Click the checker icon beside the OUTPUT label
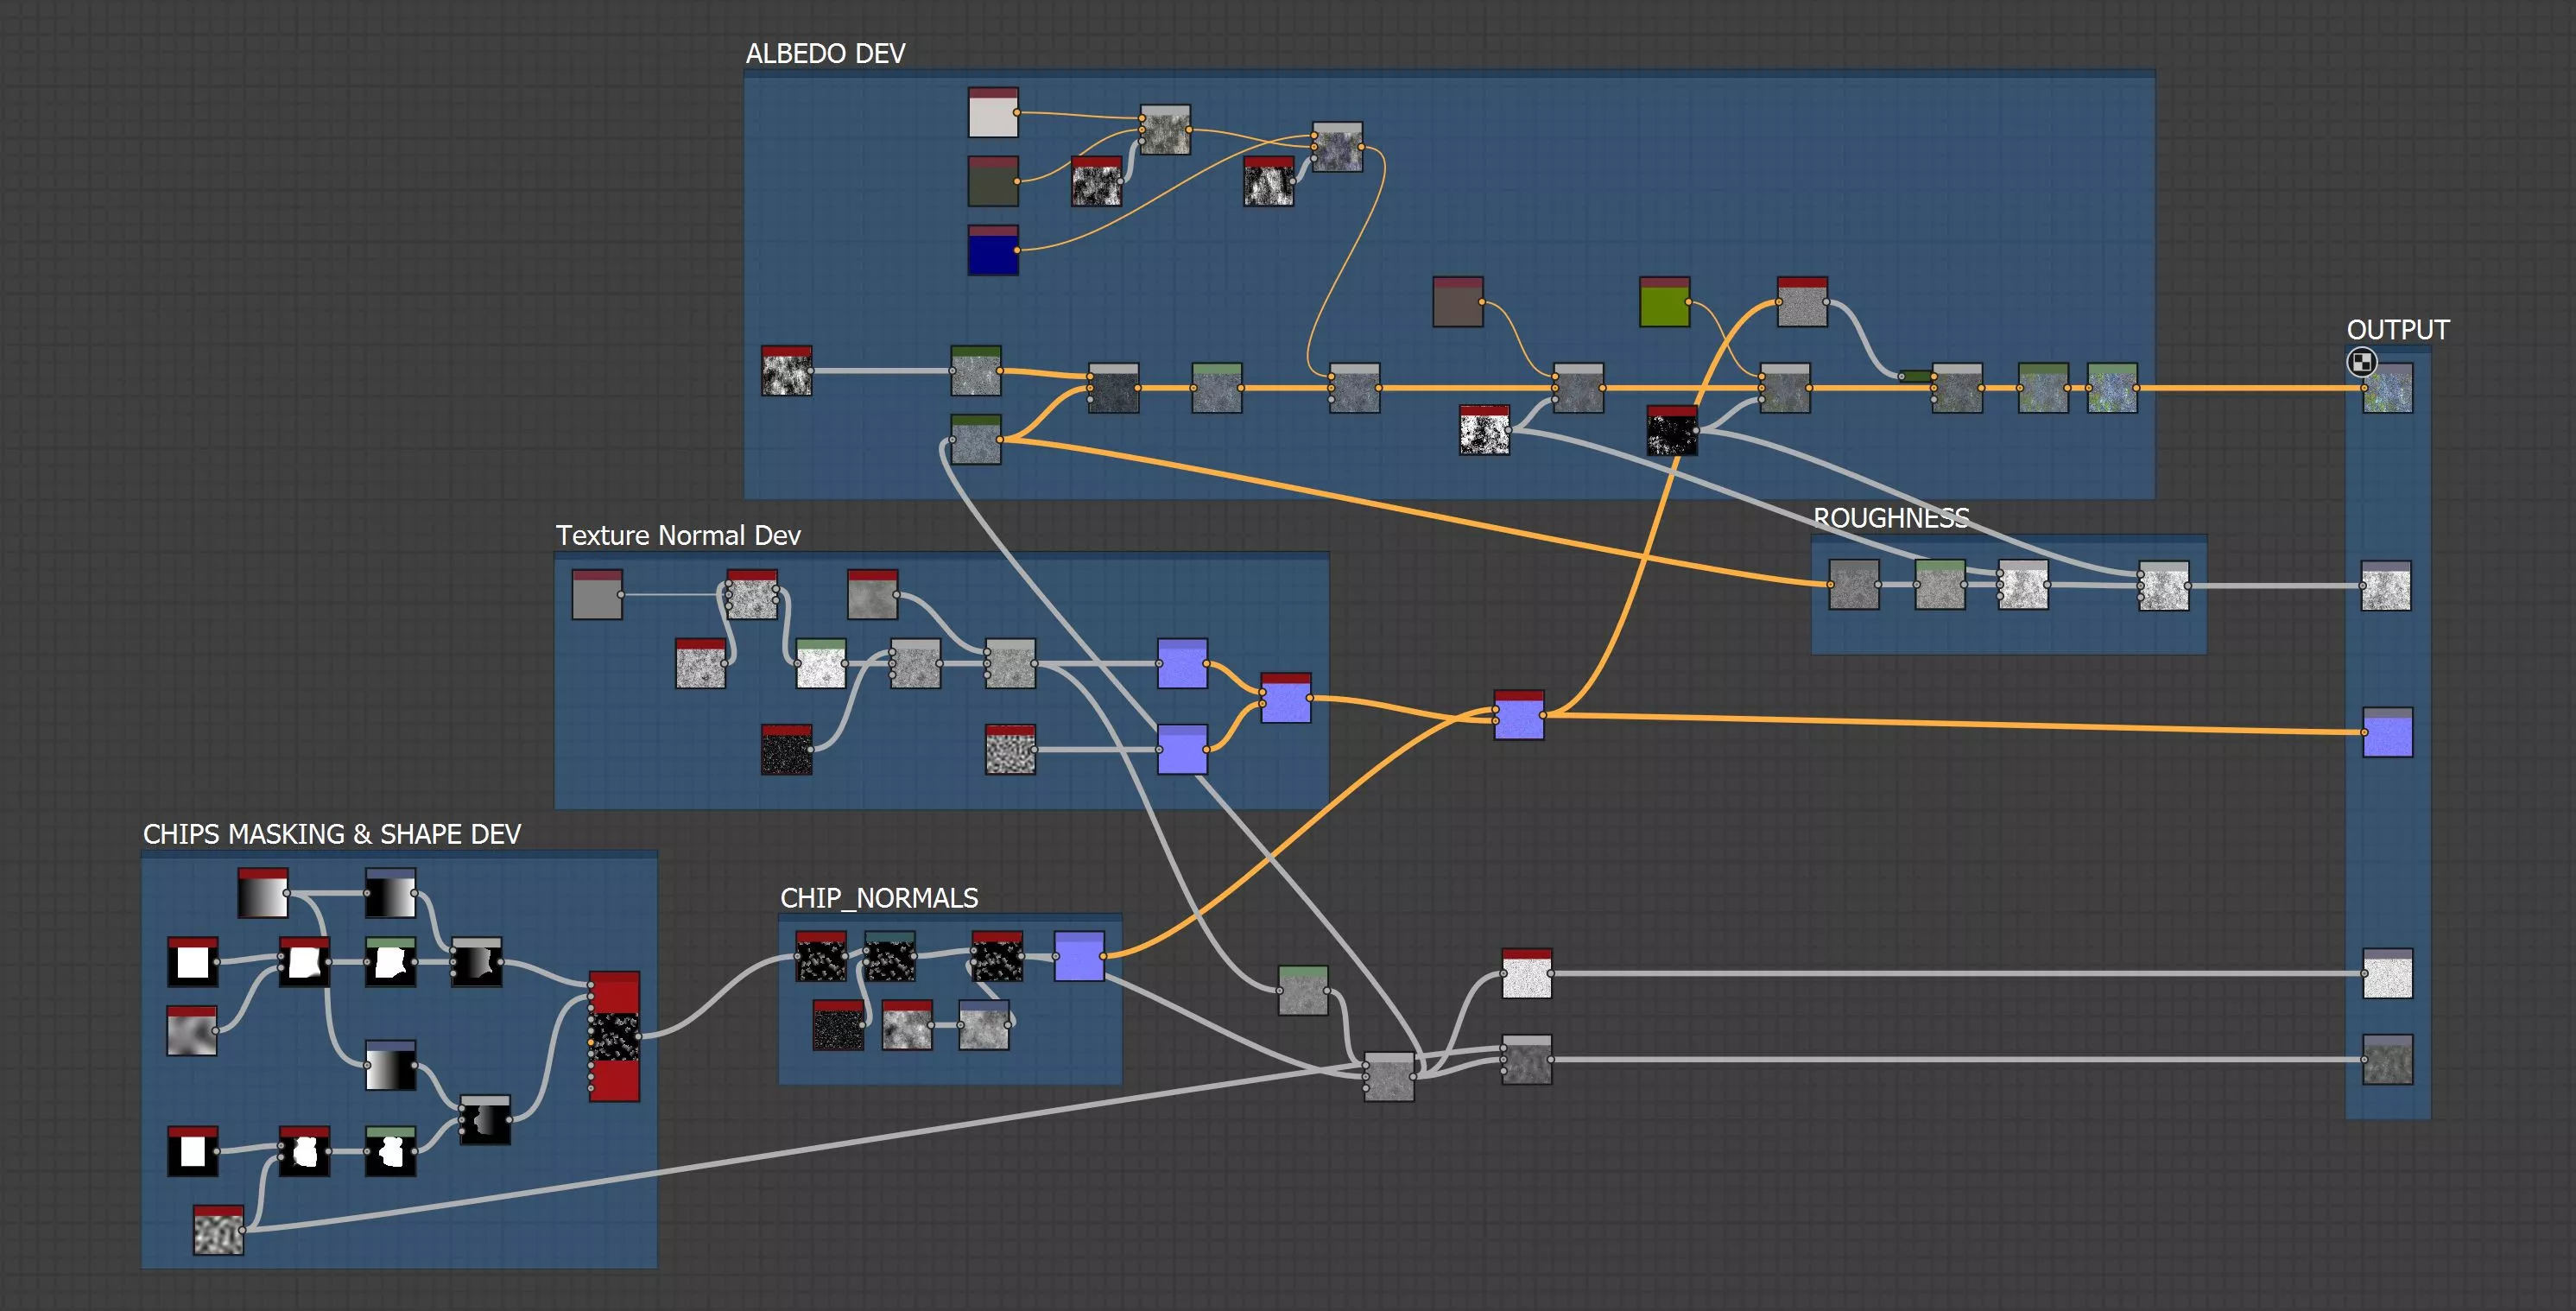Image resolution: width=2576 pixels, height=1311 pixels. [2361, 362]
